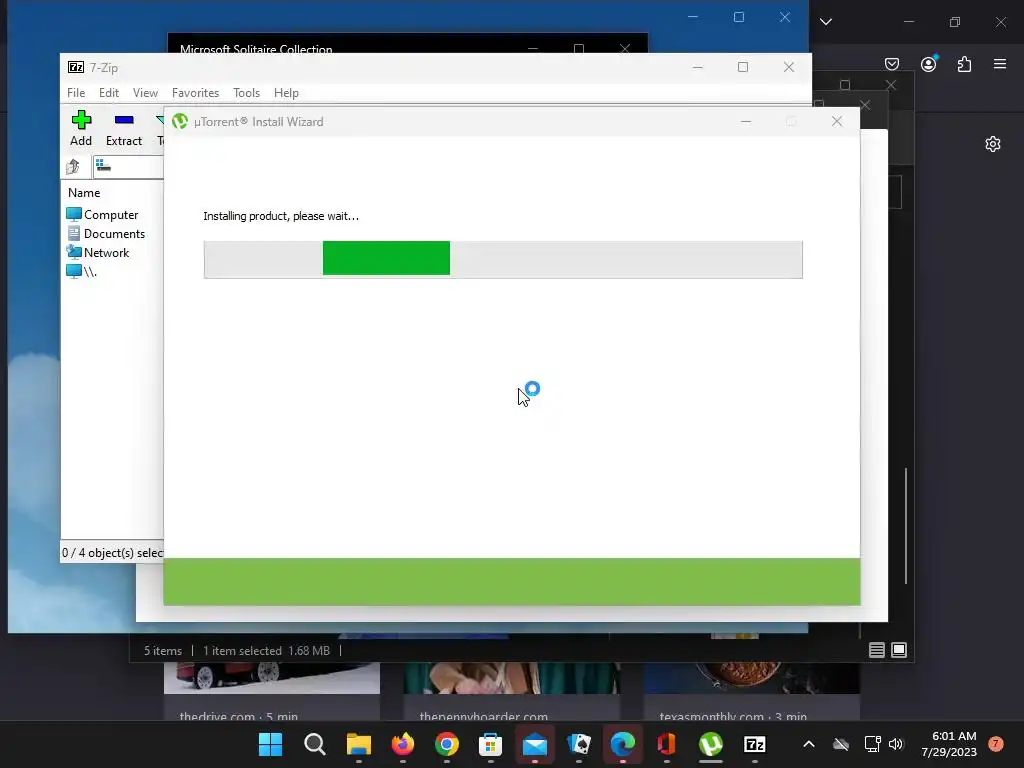Open Mail app from taskbar
This screenshot has height=768, width=1024.
click(535, 744)
